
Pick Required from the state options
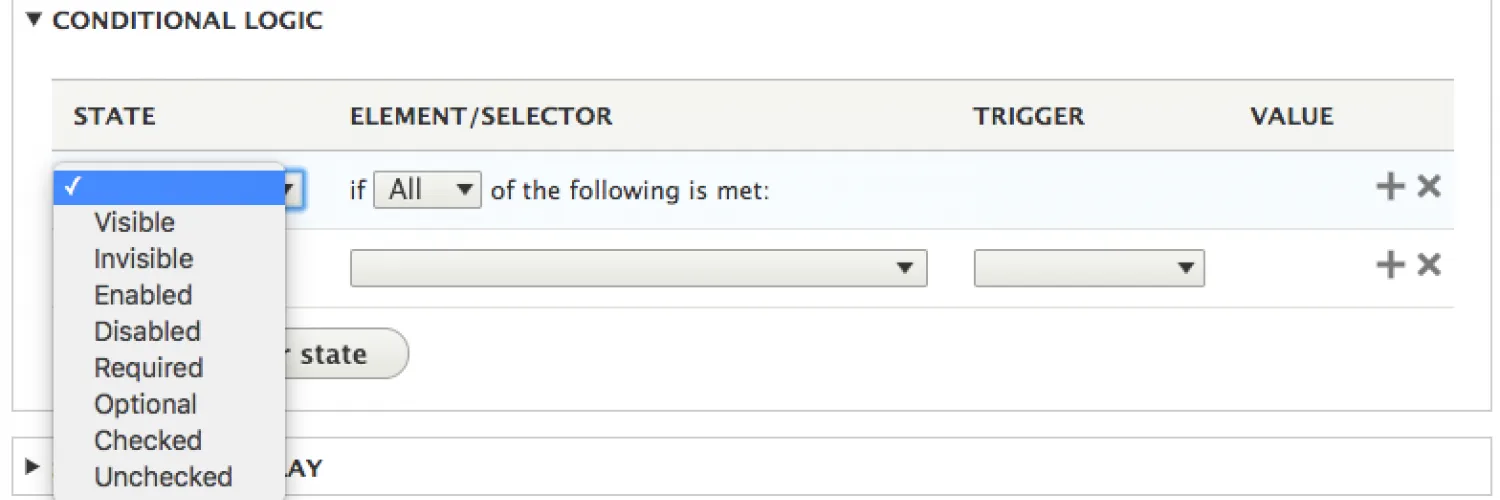[x=148, y=368]
